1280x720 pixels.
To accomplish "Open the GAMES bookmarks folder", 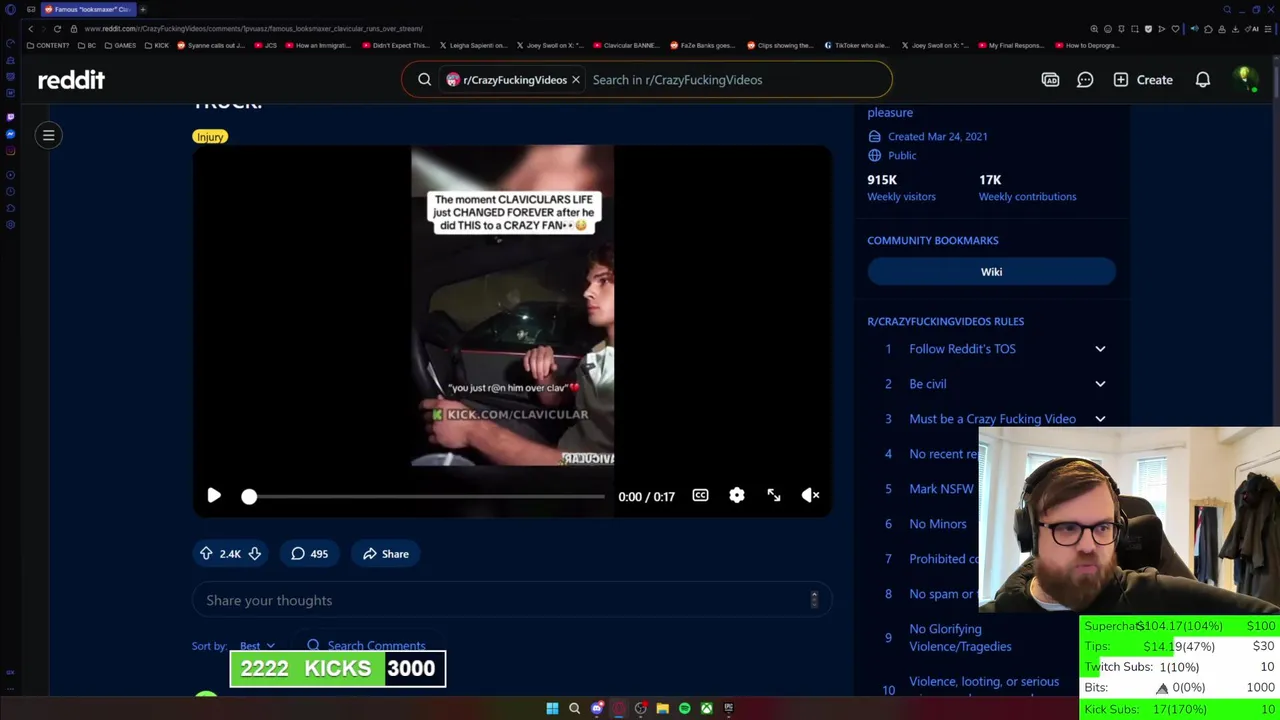I will [x=121, y=45].
